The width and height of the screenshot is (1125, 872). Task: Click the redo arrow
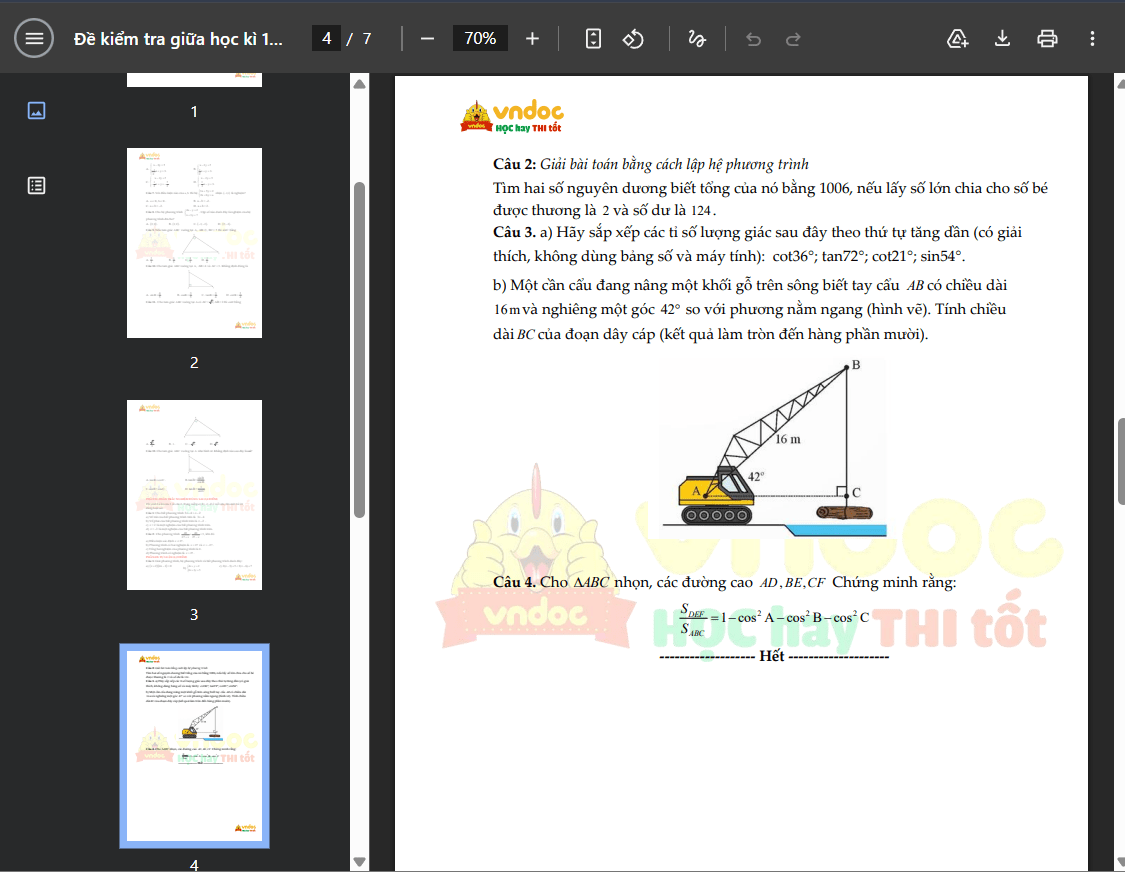(x=793, y=39)
